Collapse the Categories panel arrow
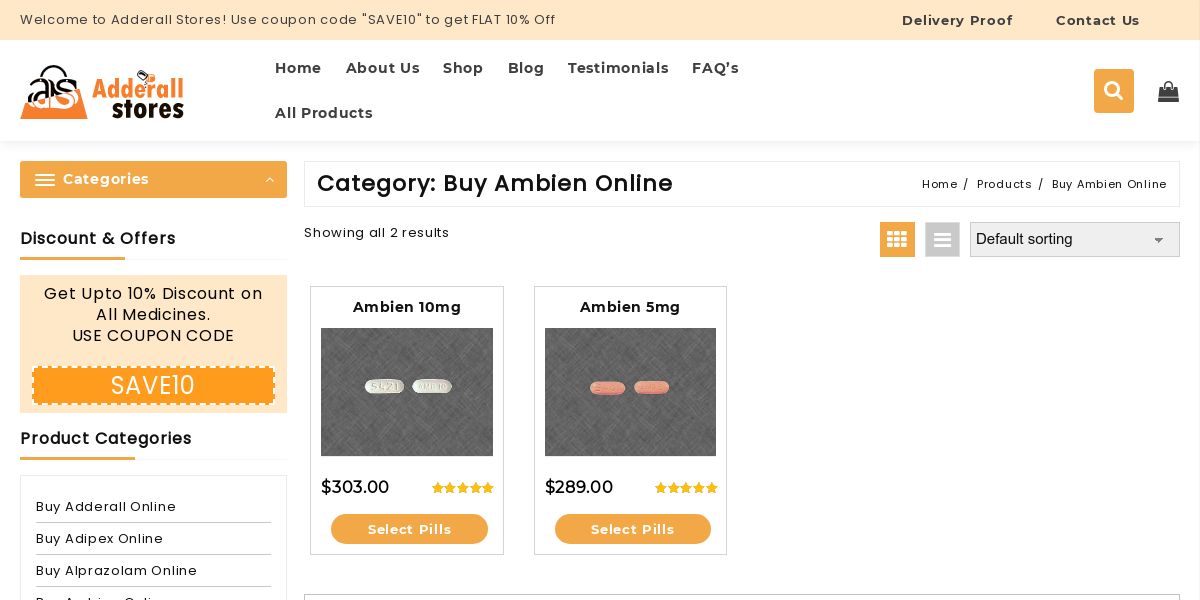This screenshot has width=1200, height=600. click(269, 180)
